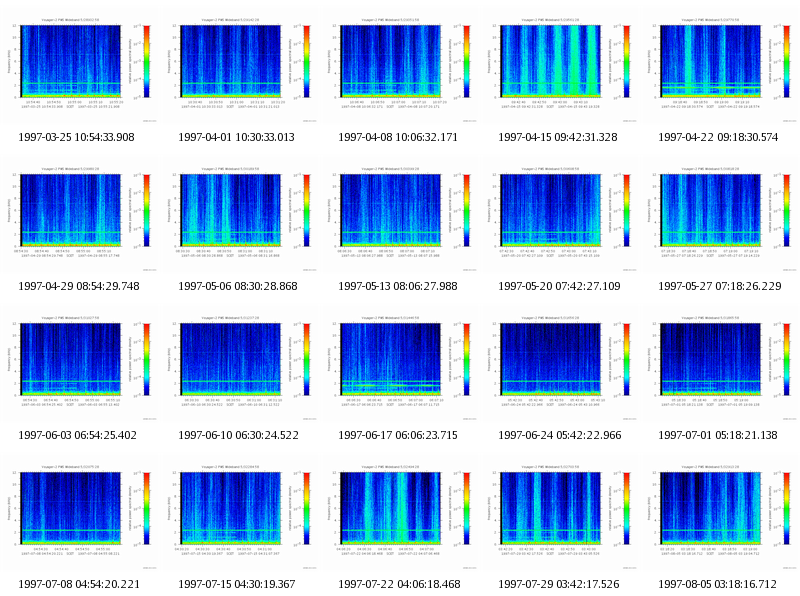Click the caption text 1997-07-15 04:30:19.367
This screenshot has height=596, width=800.
[236, 584]
